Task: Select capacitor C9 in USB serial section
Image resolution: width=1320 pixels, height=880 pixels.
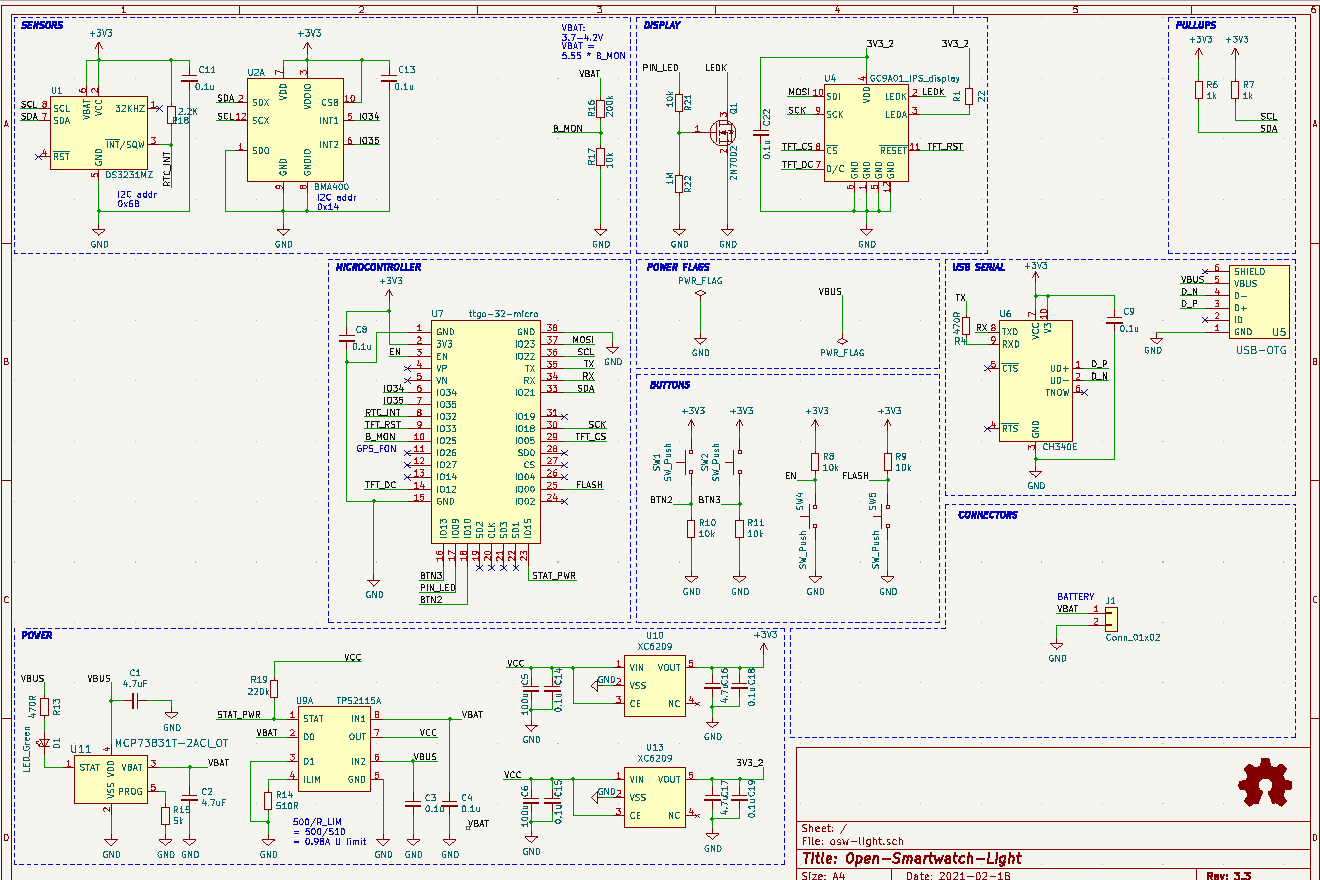Action: click(1114, 321)
